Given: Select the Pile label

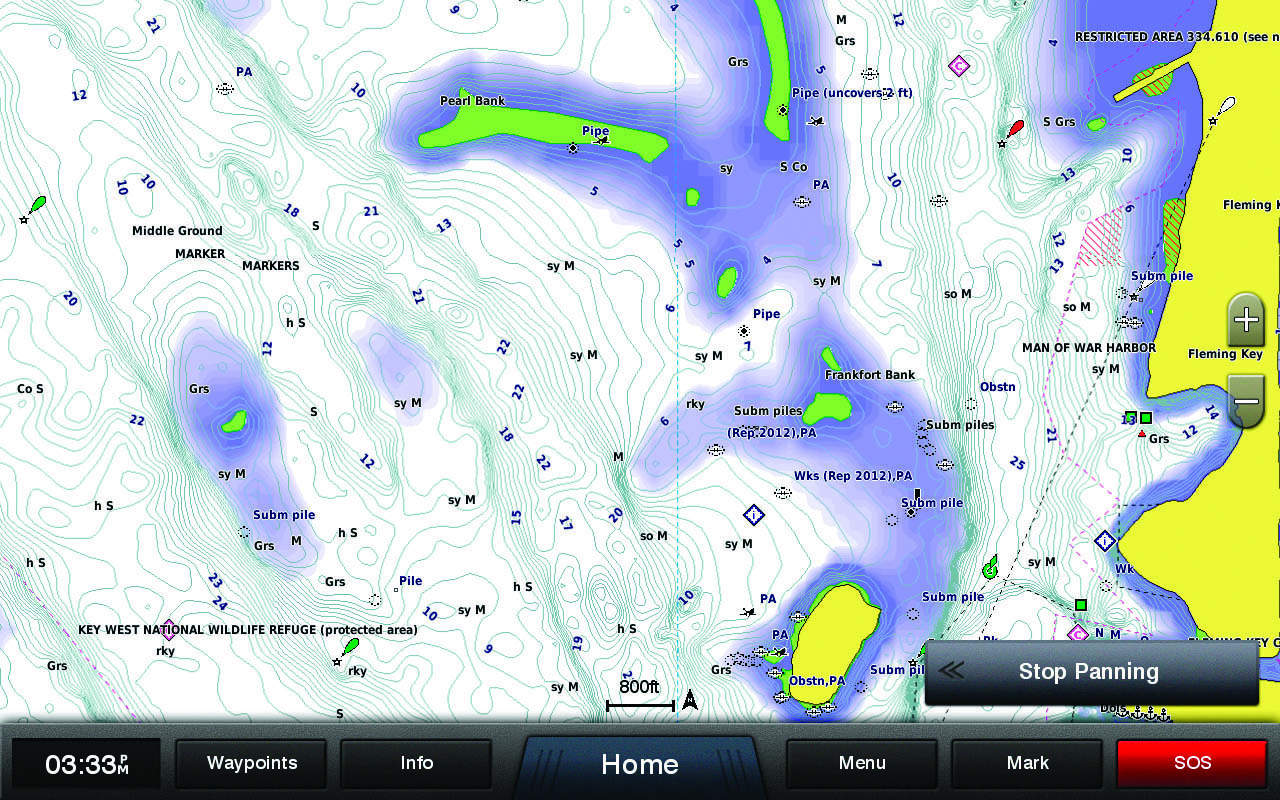Looking at the screenshot, I should click(410, 581).
